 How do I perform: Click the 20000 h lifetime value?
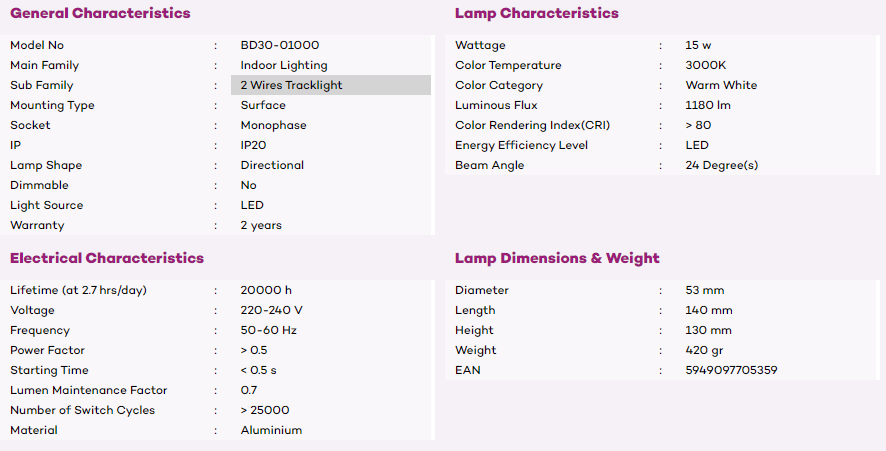point(266,290)
